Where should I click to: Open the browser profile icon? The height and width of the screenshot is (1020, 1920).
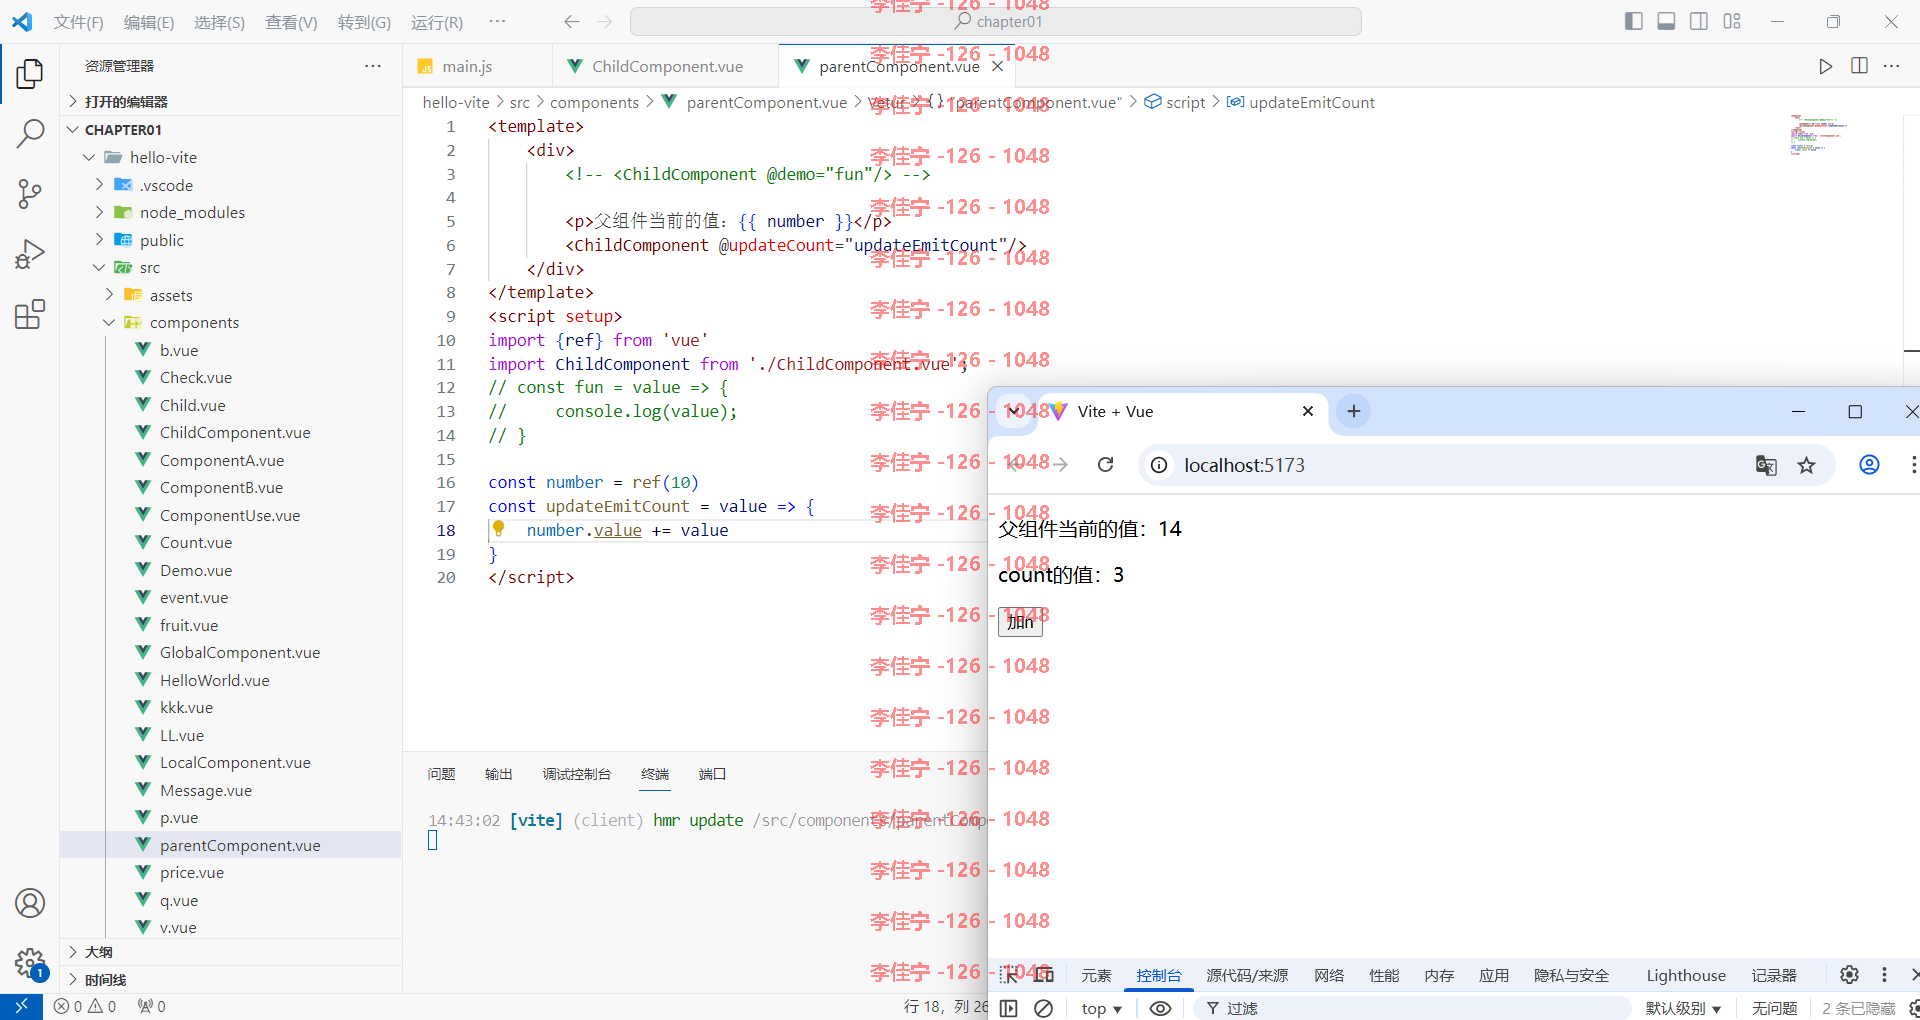[x=1869, y=465]
